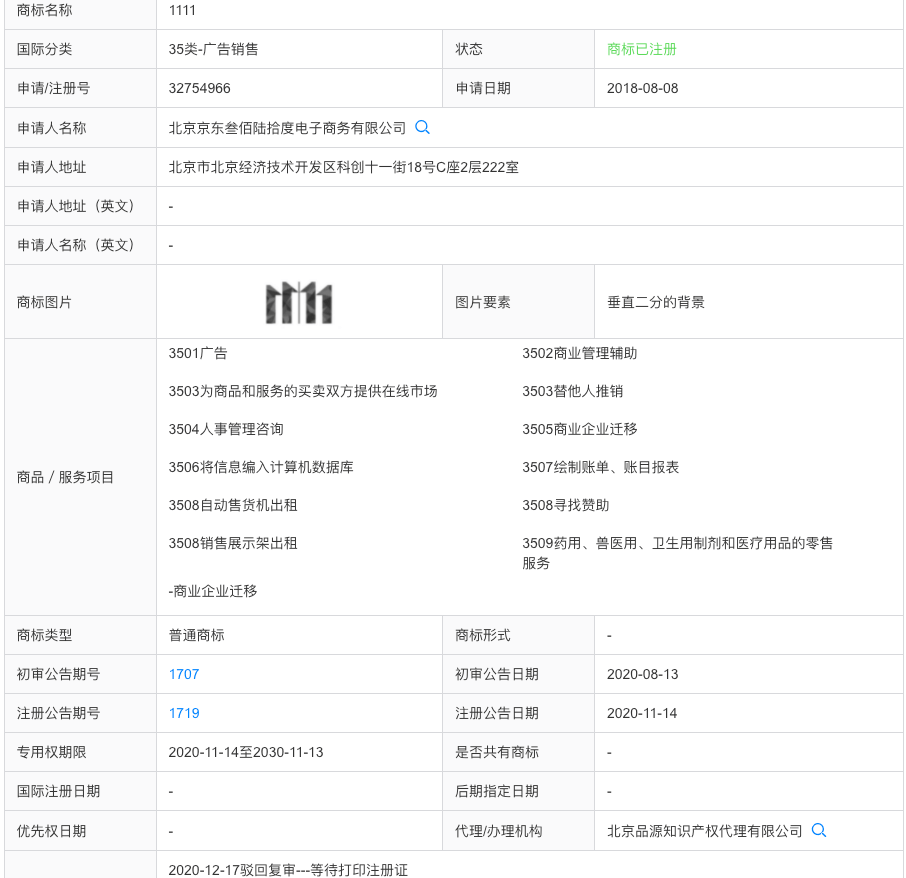The image size is (906, 878).
Task: Select service item 3501广告
Action: [x=196, y=353]
